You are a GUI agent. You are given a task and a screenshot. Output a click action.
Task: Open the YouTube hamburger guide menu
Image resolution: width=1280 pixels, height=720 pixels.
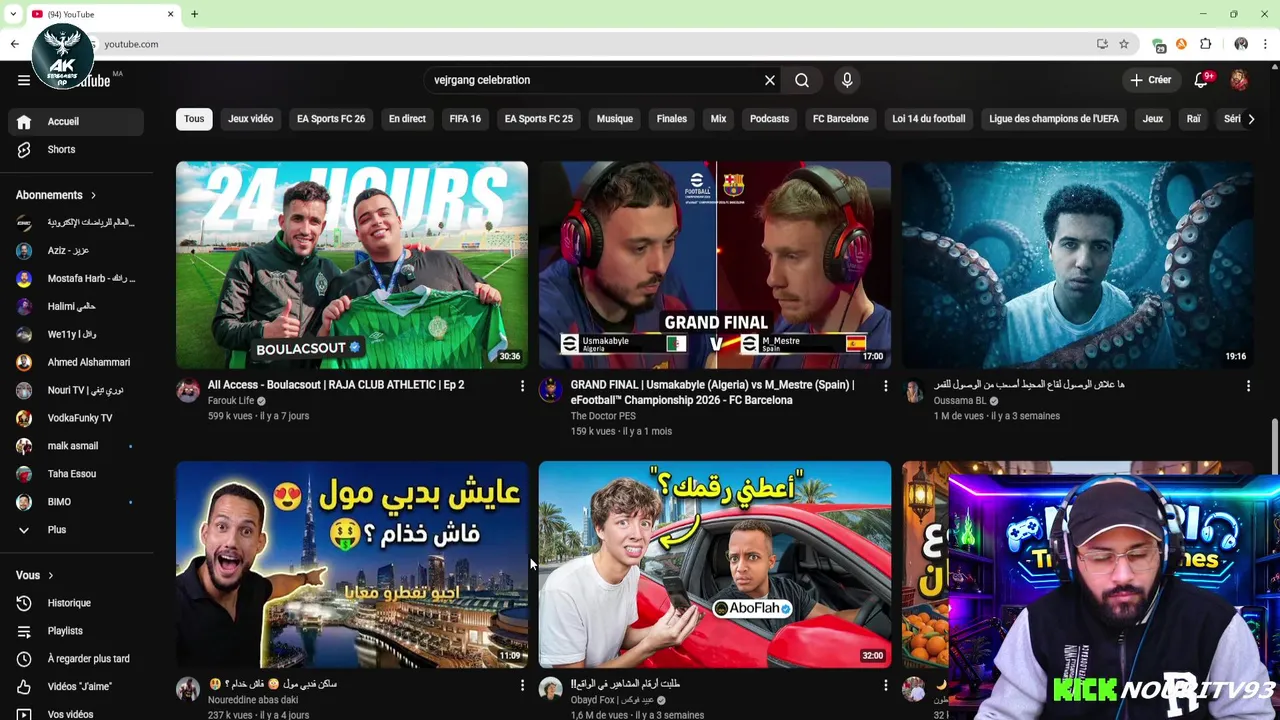[24, 80]
